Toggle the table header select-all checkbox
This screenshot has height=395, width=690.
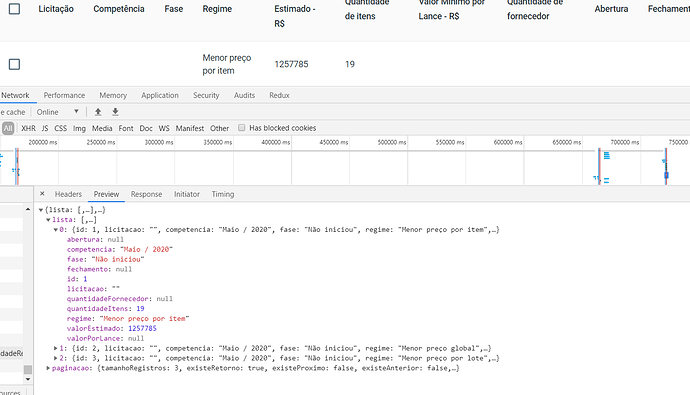click(x=15, y=9)
